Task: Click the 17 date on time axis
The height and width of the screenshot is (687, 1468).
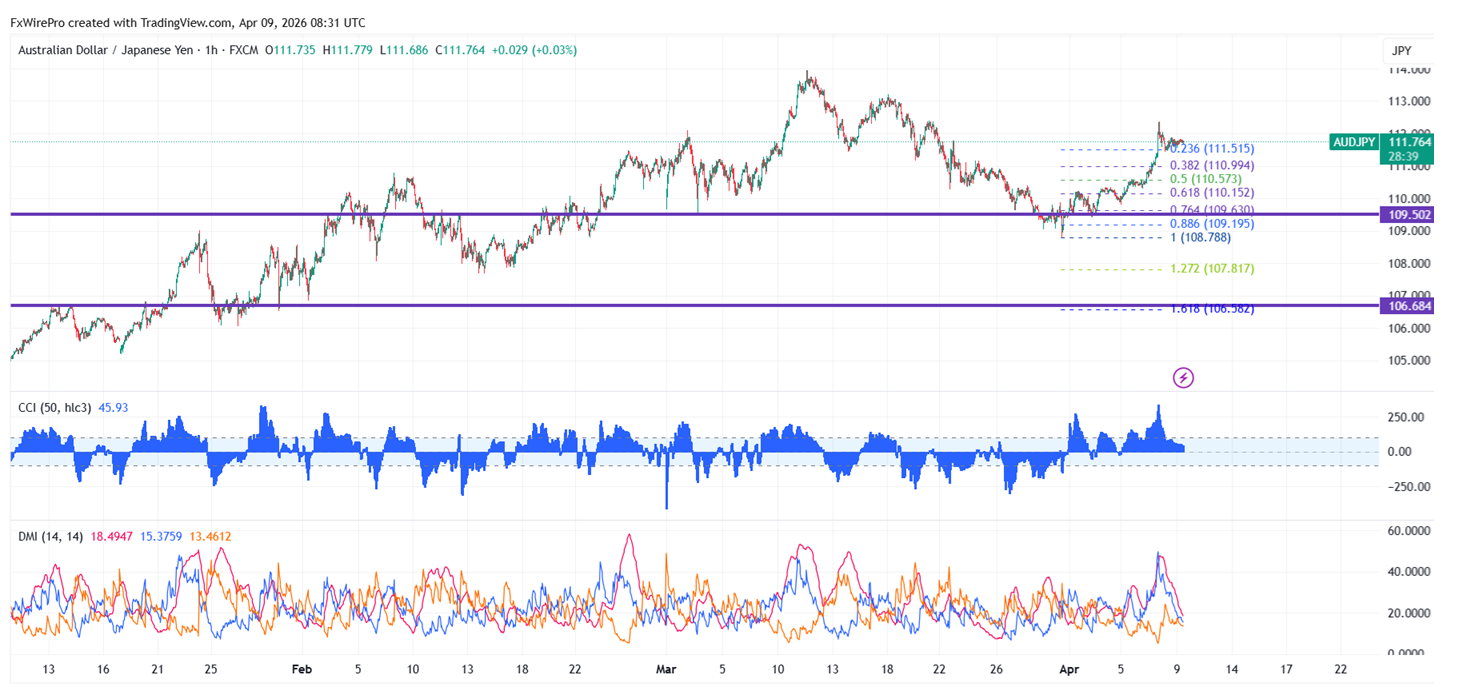Action: (x=1287, y=669)
